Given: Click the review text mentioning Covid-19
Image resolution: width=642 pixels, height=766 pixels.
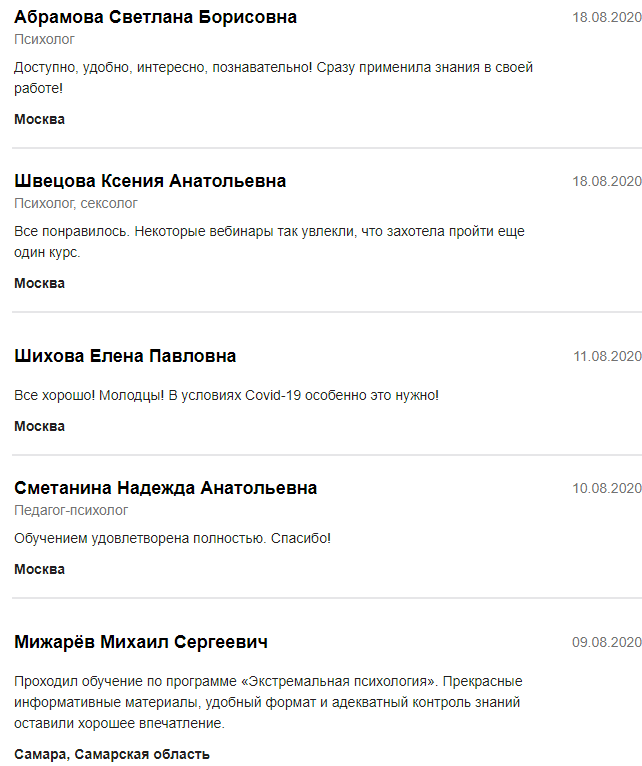Looking at the screenshot, I should (226, 395).
